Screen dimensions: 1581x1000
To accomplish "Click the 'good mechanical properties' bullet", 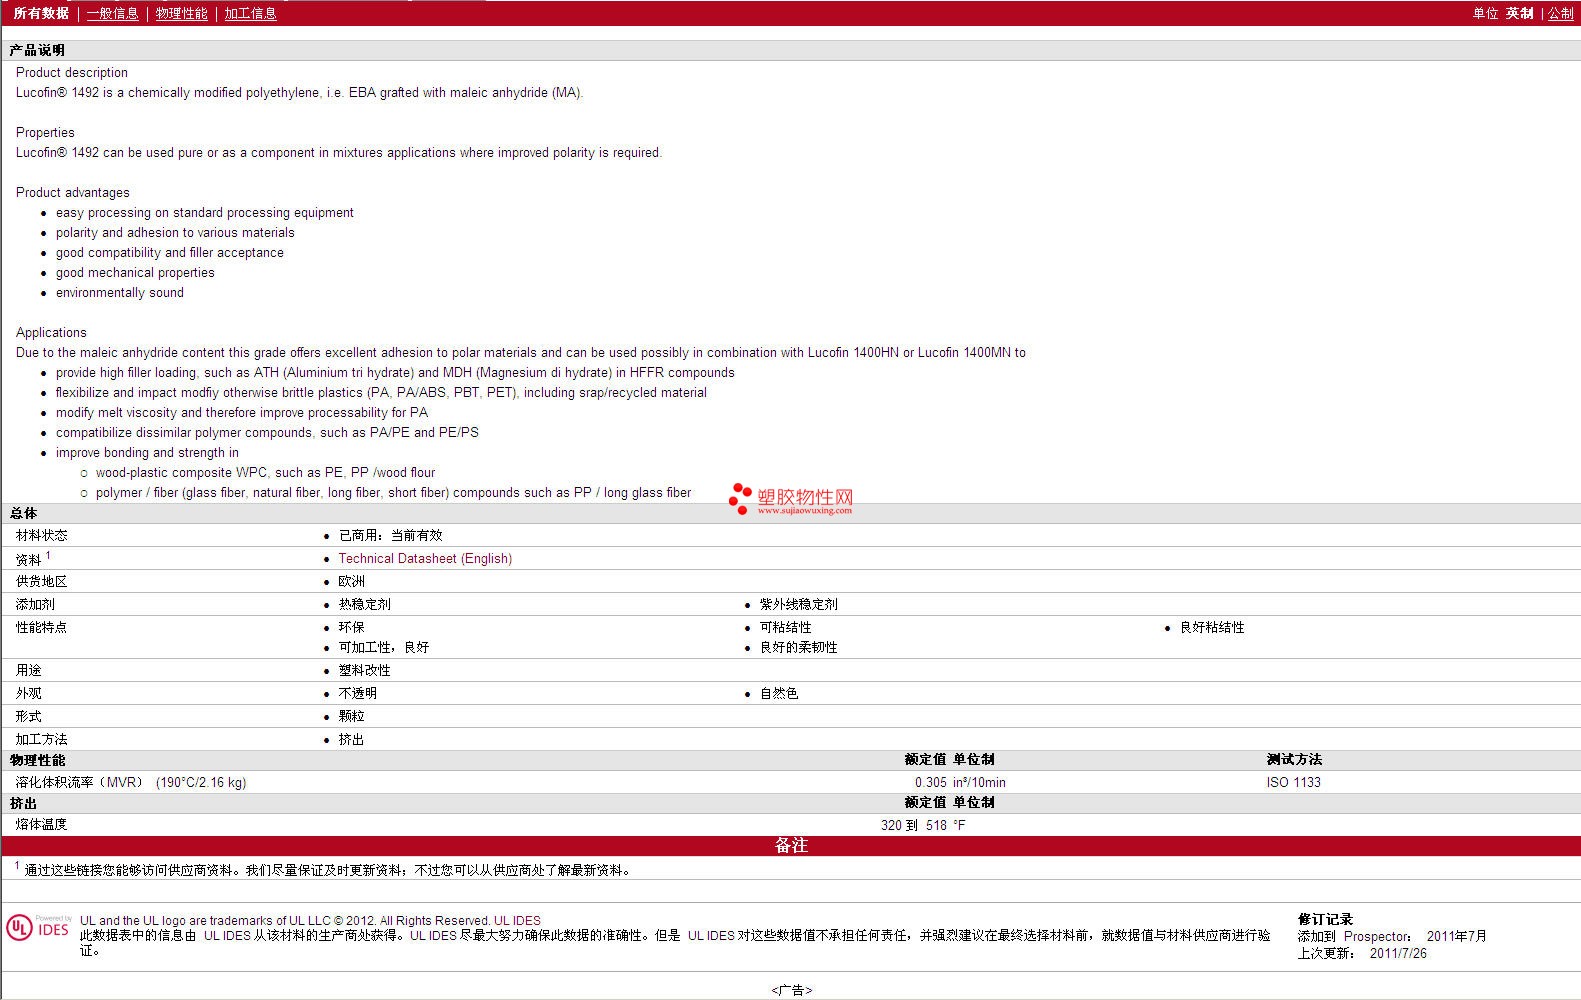I will click(135, 272).
